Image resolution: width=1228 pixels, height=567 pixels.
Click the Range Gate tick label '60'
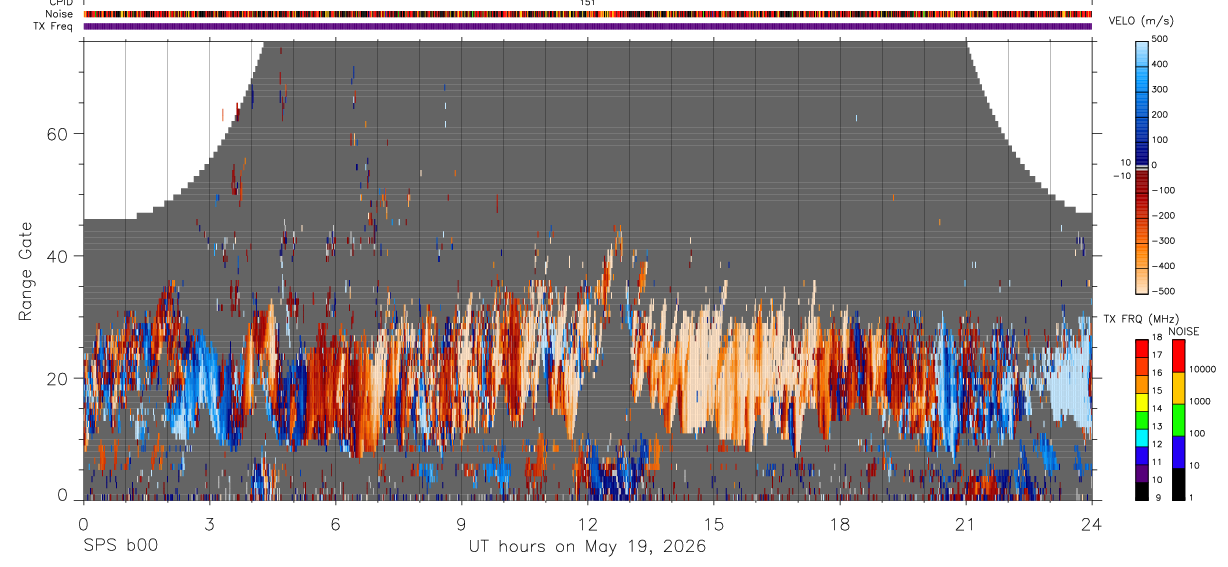click(x=59, y=133)
